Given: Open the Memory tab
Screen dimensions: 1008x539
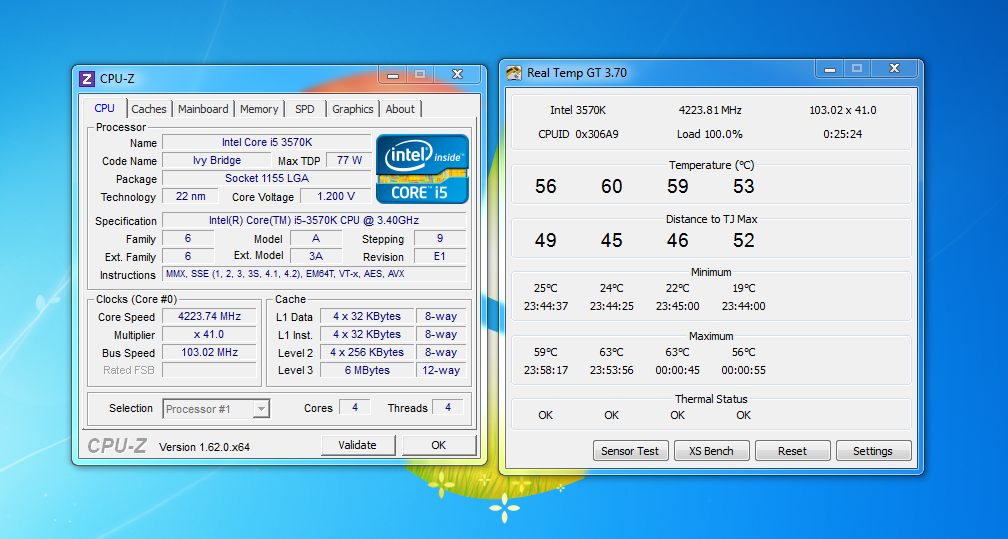Looking at the screenshot, I should click(259, 109).
